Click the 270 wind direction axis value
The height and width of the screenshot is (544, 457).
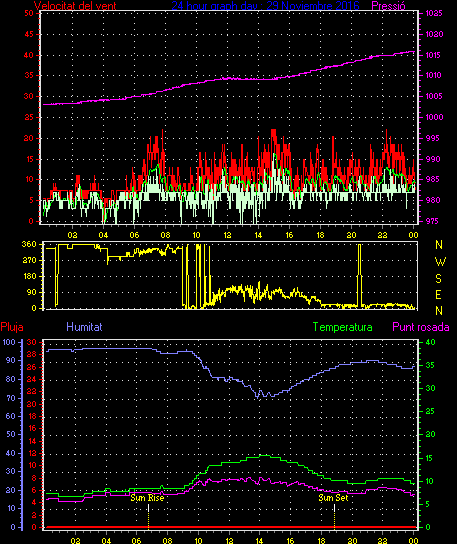point(29,260)
